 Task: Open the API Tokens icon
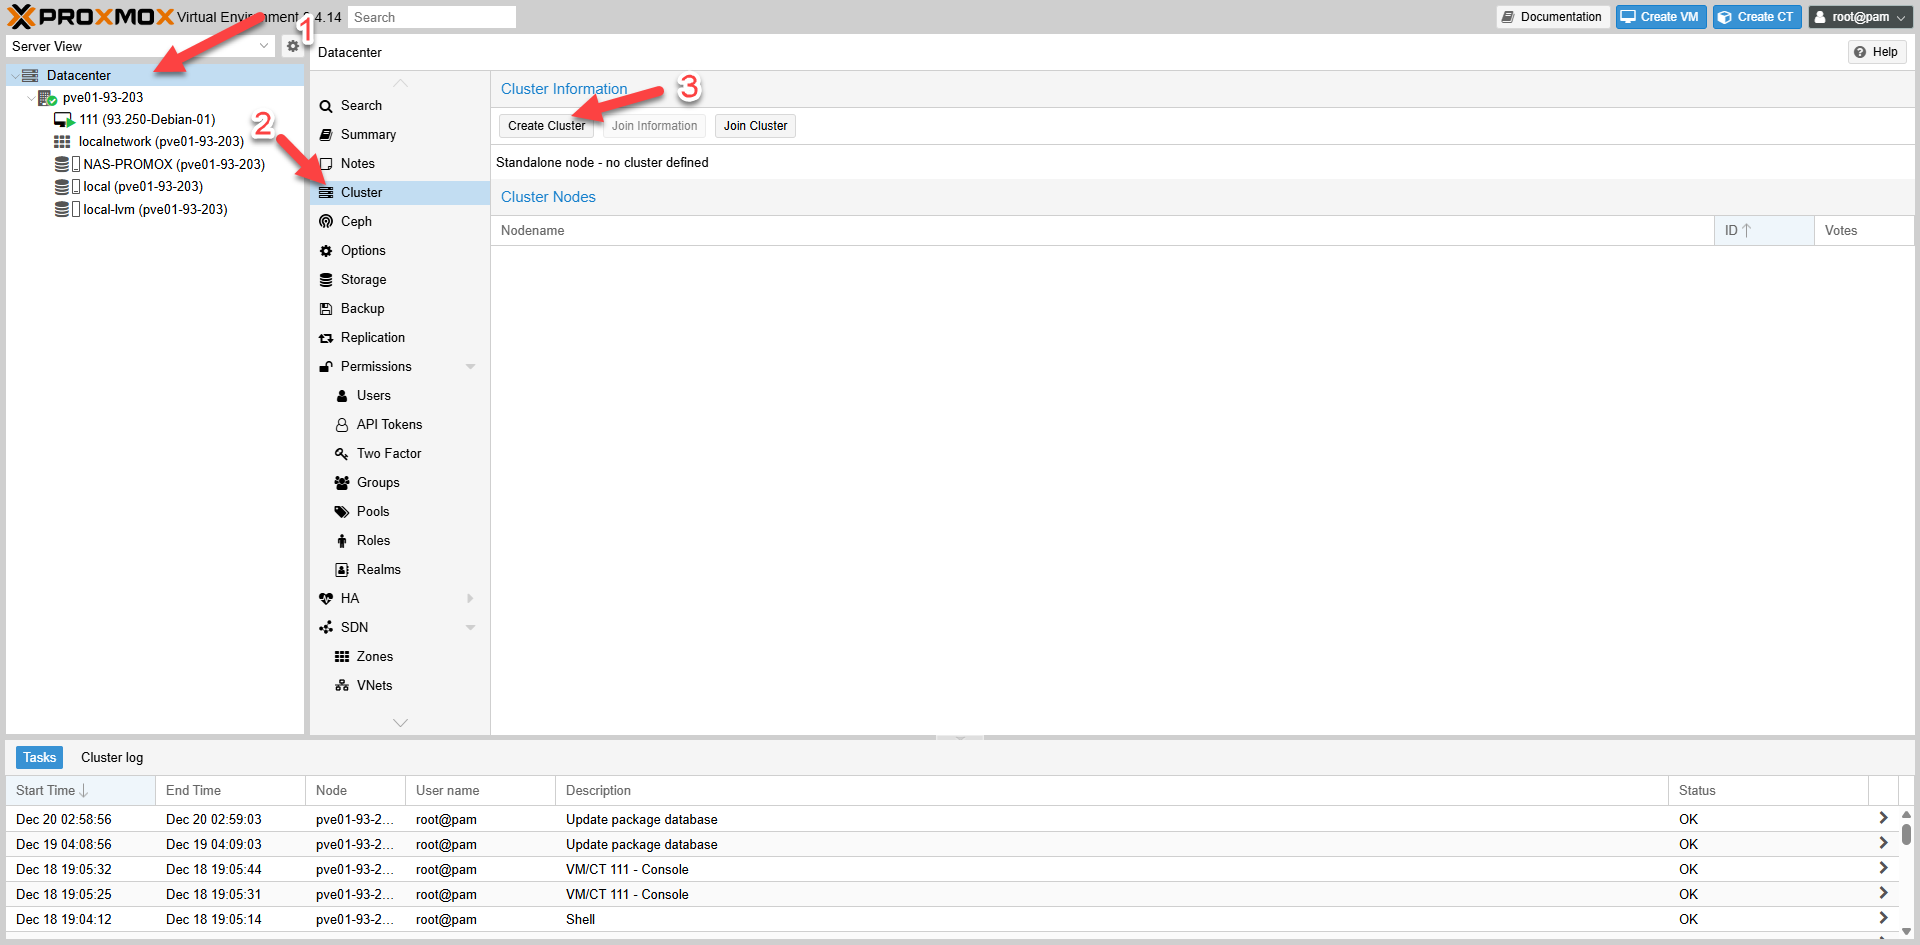click(343, 424)
